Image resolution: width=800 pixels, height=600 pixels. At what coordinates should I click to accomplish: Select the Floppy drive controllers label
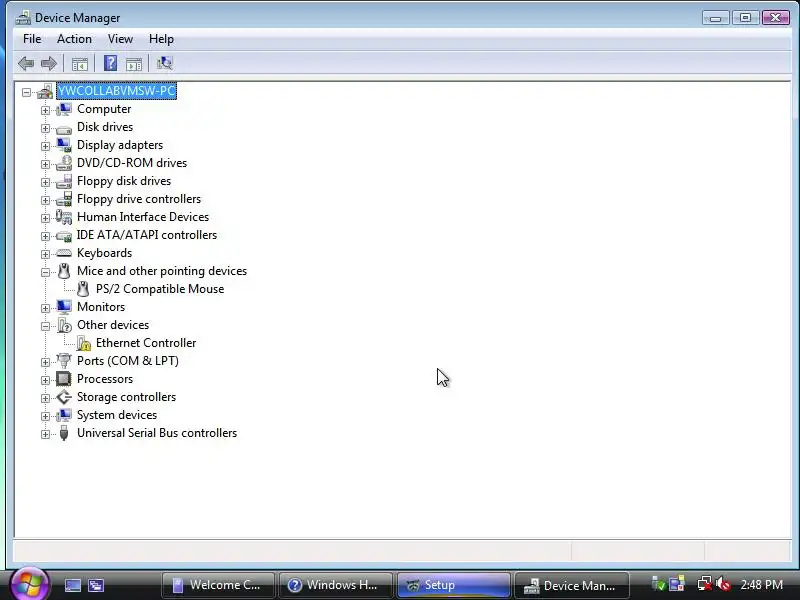point(139,199)
